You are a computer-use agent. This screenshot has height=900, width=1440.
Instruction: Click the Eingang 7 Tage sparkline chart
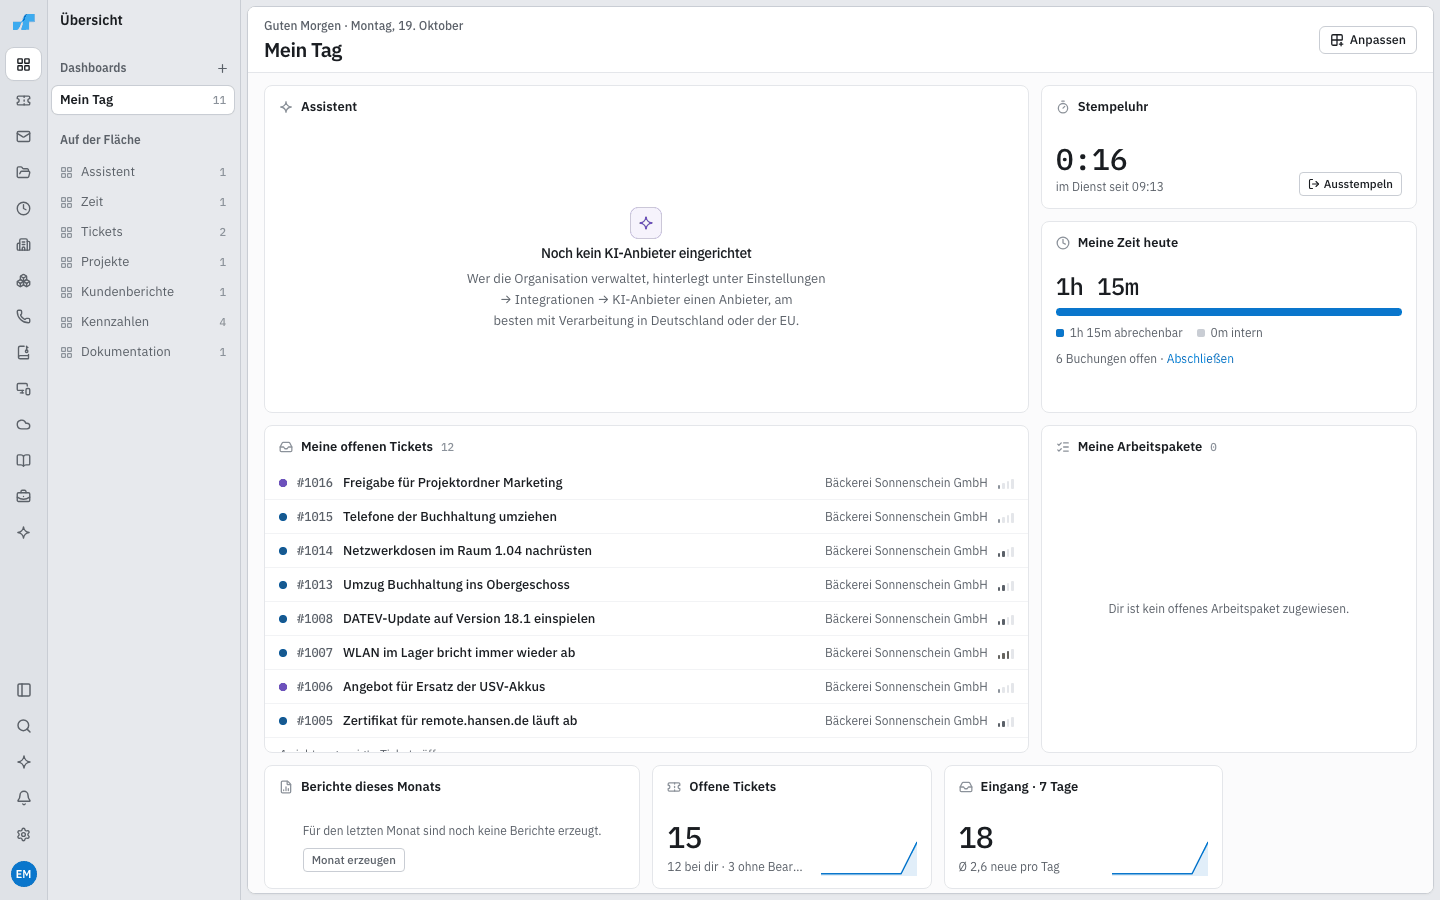pos(1160,858)
